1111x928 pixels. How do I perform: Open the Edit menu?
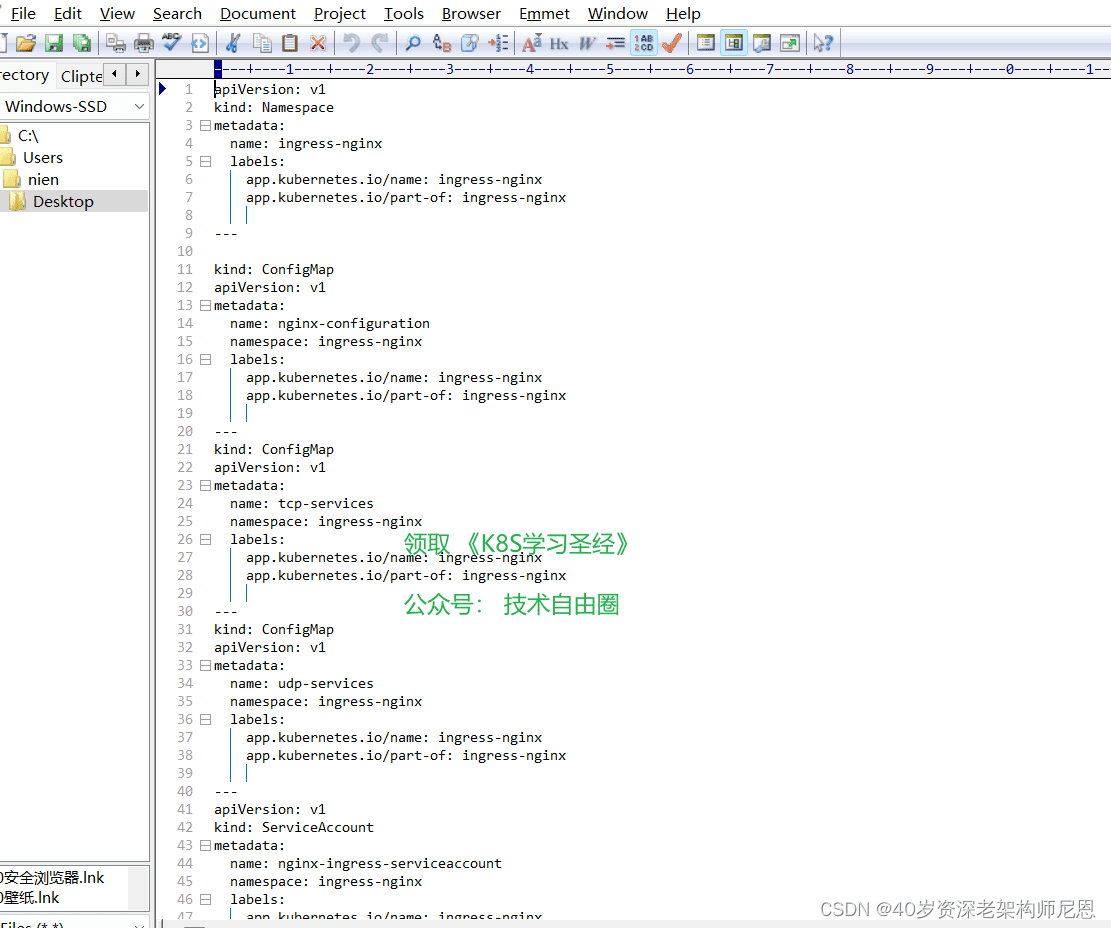point(67,13)
